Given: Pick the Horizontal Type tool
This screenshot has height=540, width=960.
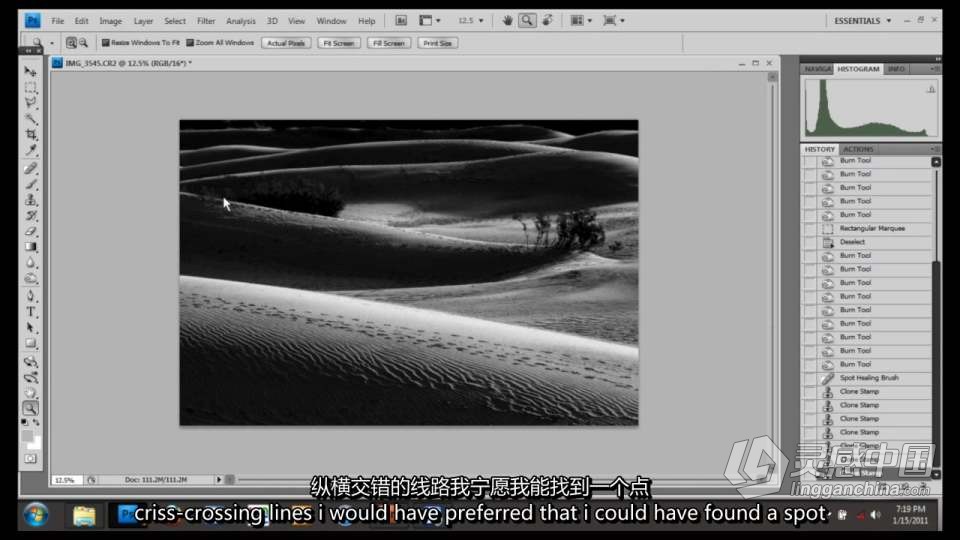Looking at the screenshot, I should 31,311.
